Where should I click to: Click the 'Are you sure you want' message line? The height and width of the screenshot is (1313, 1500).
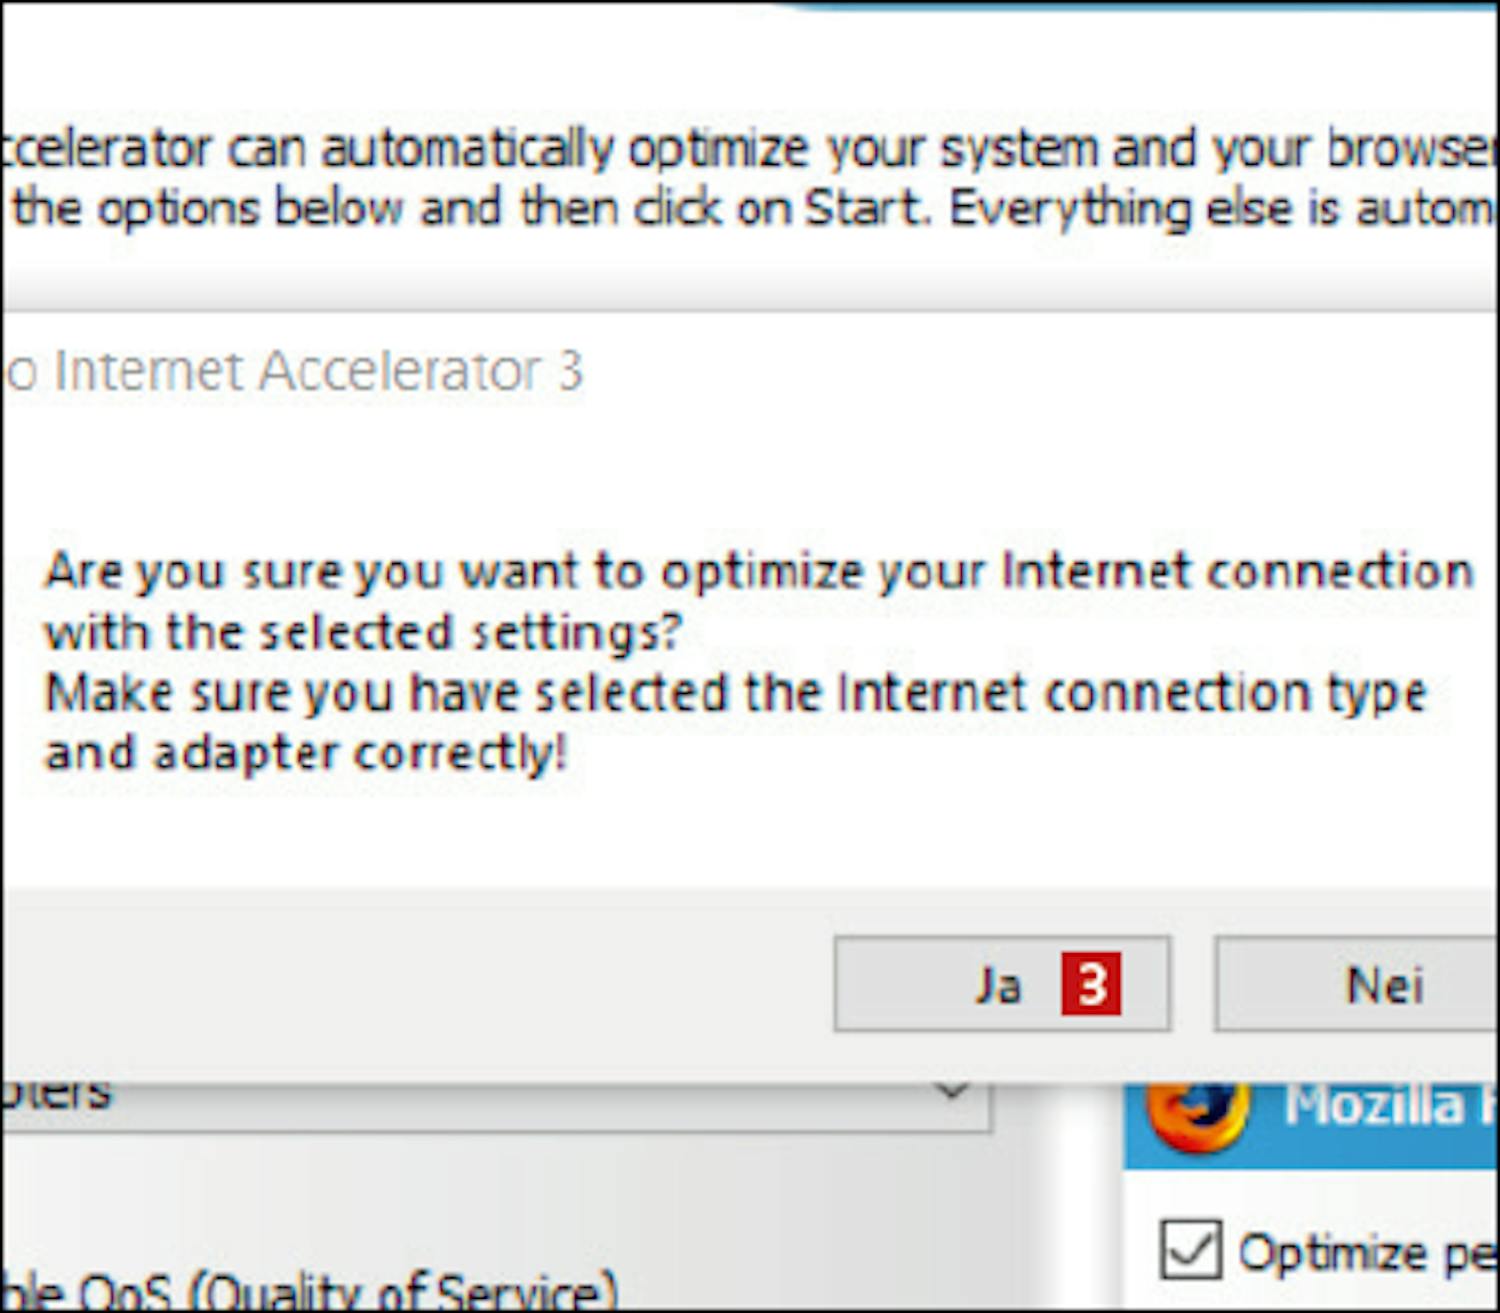(x=758, y=572)
